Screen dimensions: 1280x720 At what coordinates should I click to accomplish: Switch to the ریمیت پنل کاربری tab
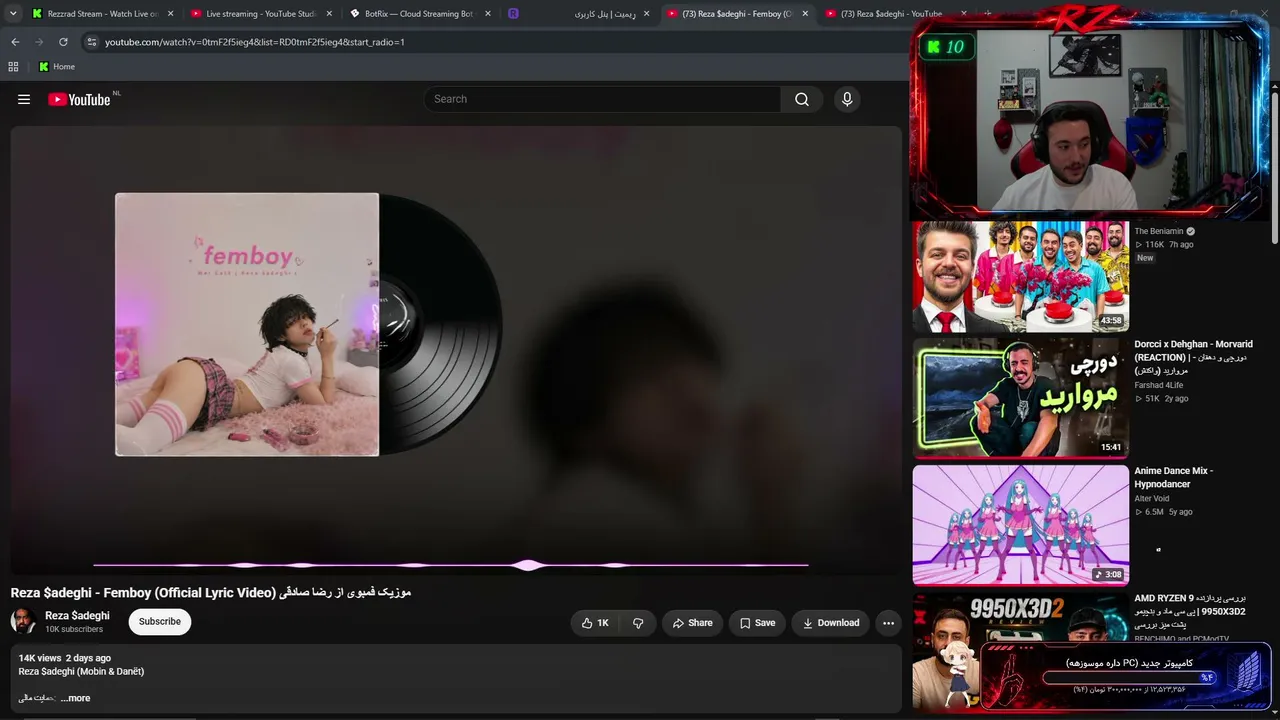[605, 14]
